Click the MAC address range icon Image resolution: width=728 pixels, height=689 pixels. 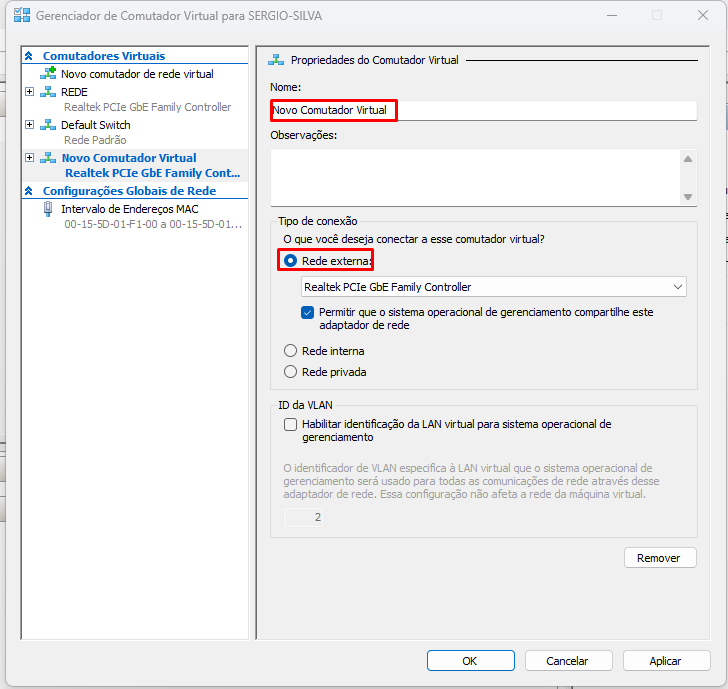tap(48, 209)
